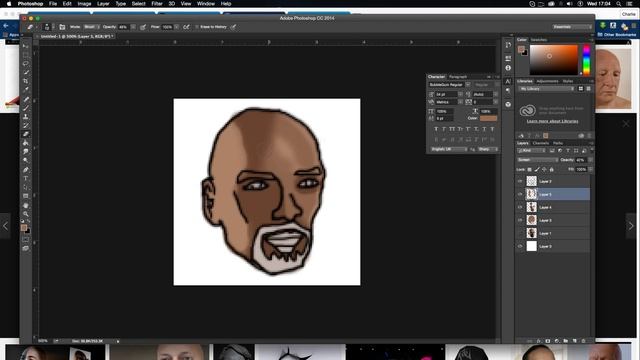
Task: Hide the white-filled bottom layer eye
Action: pyautogui.click(x=520, y=246)
